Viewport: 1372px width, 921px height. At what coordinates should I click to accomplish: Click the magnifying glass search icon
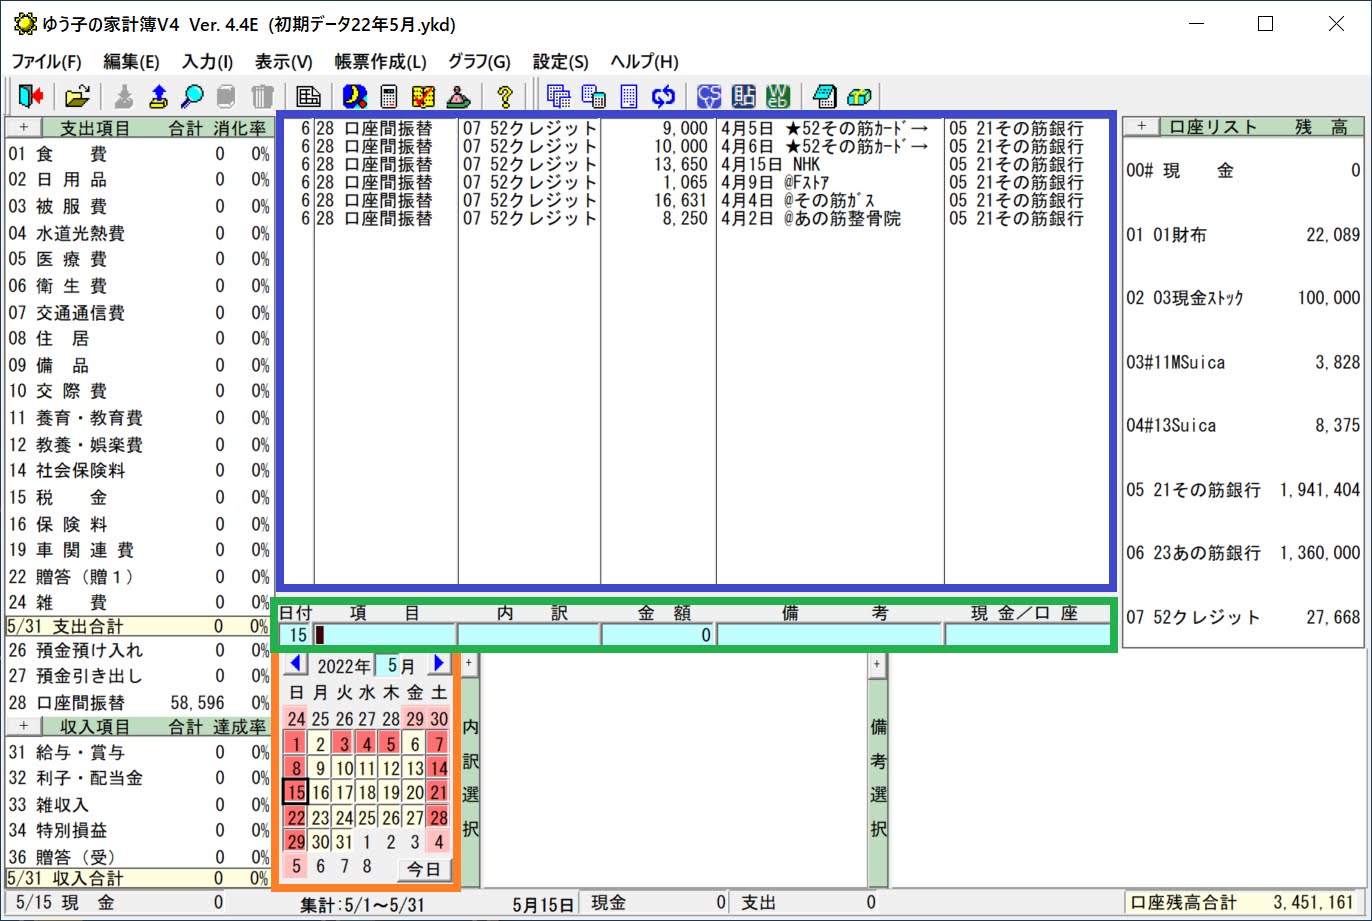click(x=192, y=96)
